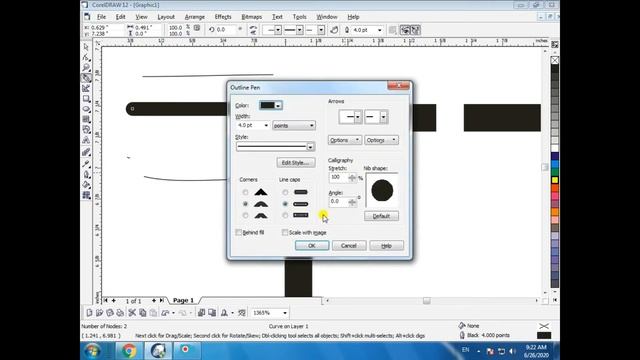Click the Open file icon
Image resolution: width=640 pixels, height=360 pixels.
(x=100, y=313)
